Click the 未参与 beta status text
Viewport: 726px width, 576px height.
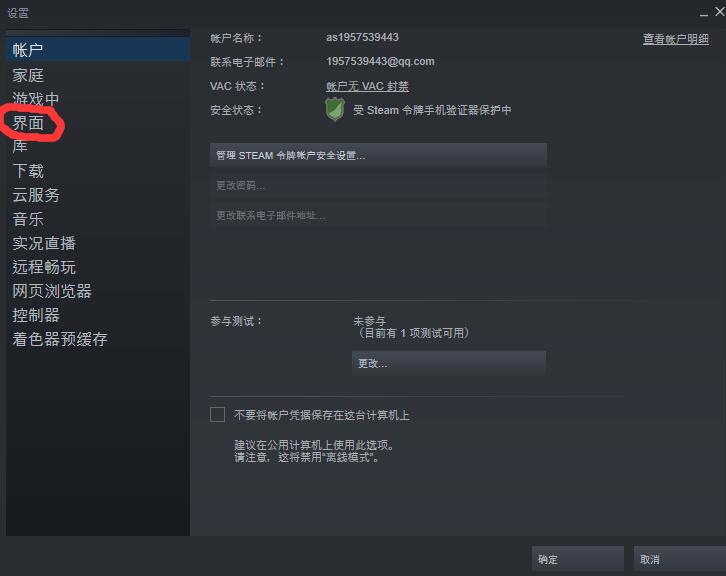click(x=369, y=321)
